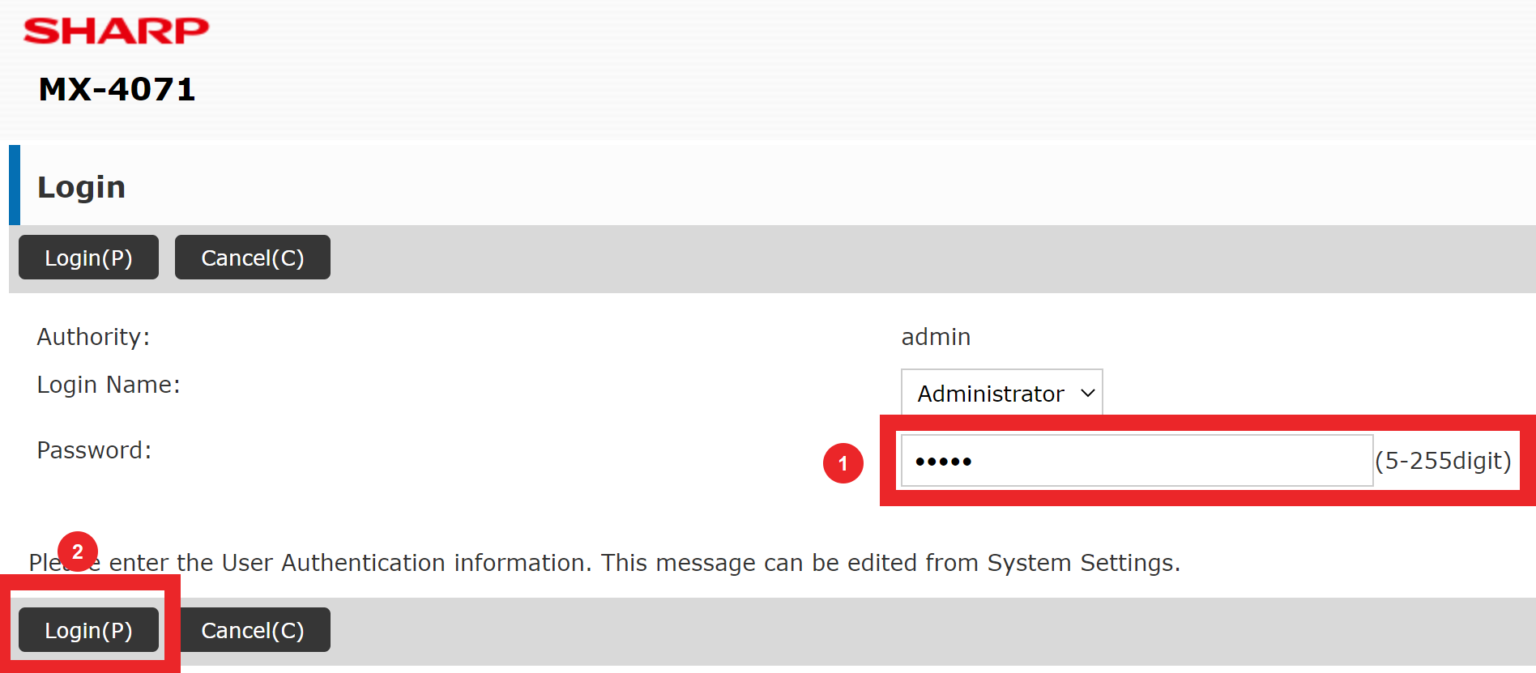Select Administrator in the login selector
Image resolution: width=1536 pixels, height=673 pixels.
click(x=988, y=393)
